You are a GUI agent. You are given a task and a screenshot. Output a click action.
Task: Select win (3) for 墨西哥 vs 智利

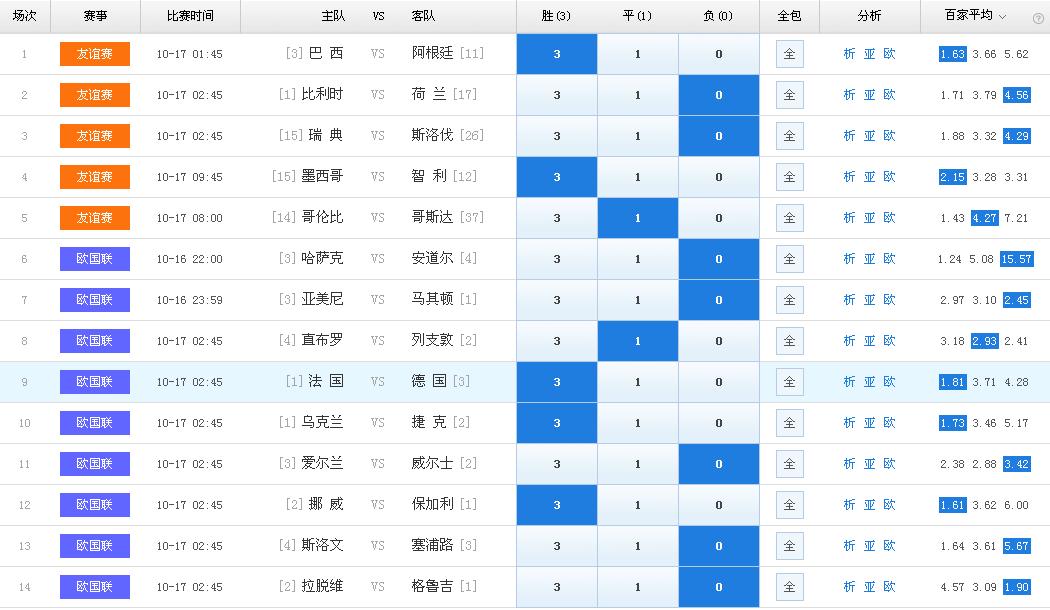click(x=557, y=177)
